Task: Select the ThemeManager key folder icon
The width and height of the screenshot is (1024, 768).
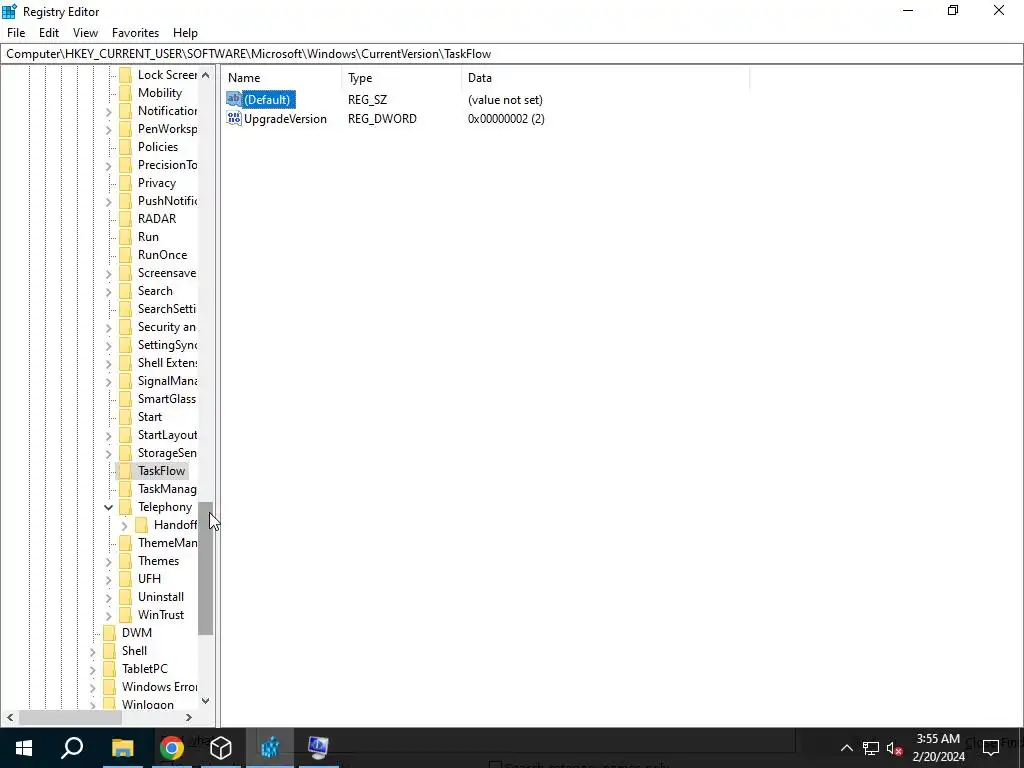Action: [125, 543]
